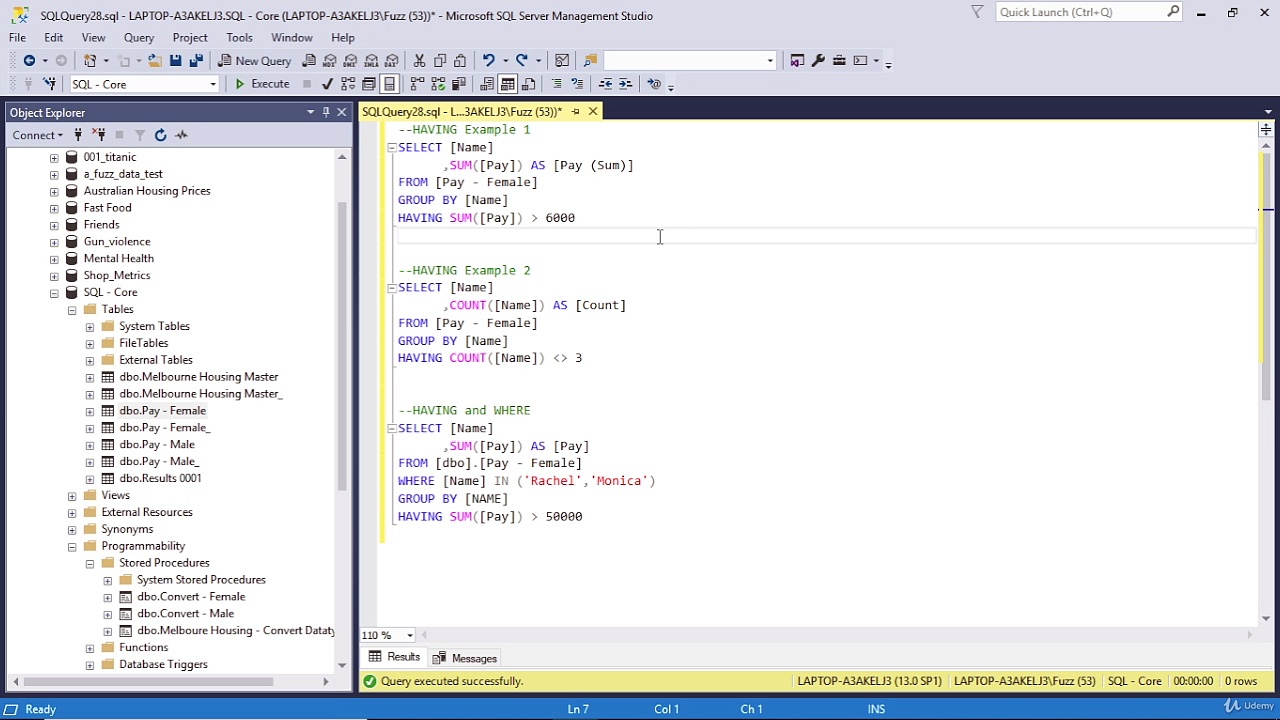Refresh the Object Explorer tree
1280x720 pixels.
coord(160,135)
